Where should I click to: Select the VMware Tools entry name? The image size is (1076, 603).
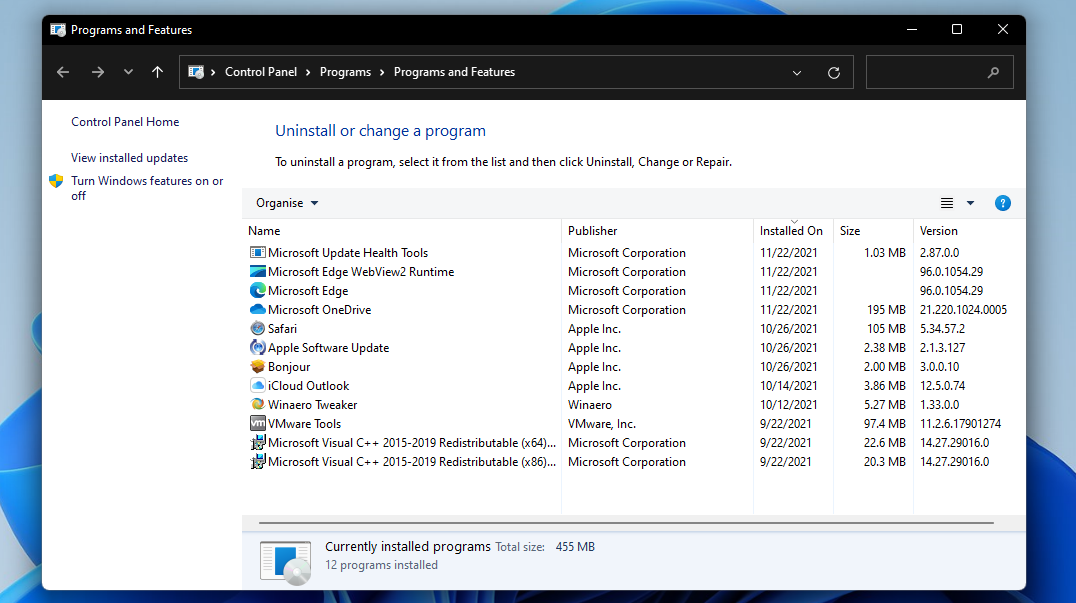tap(305, 424)
